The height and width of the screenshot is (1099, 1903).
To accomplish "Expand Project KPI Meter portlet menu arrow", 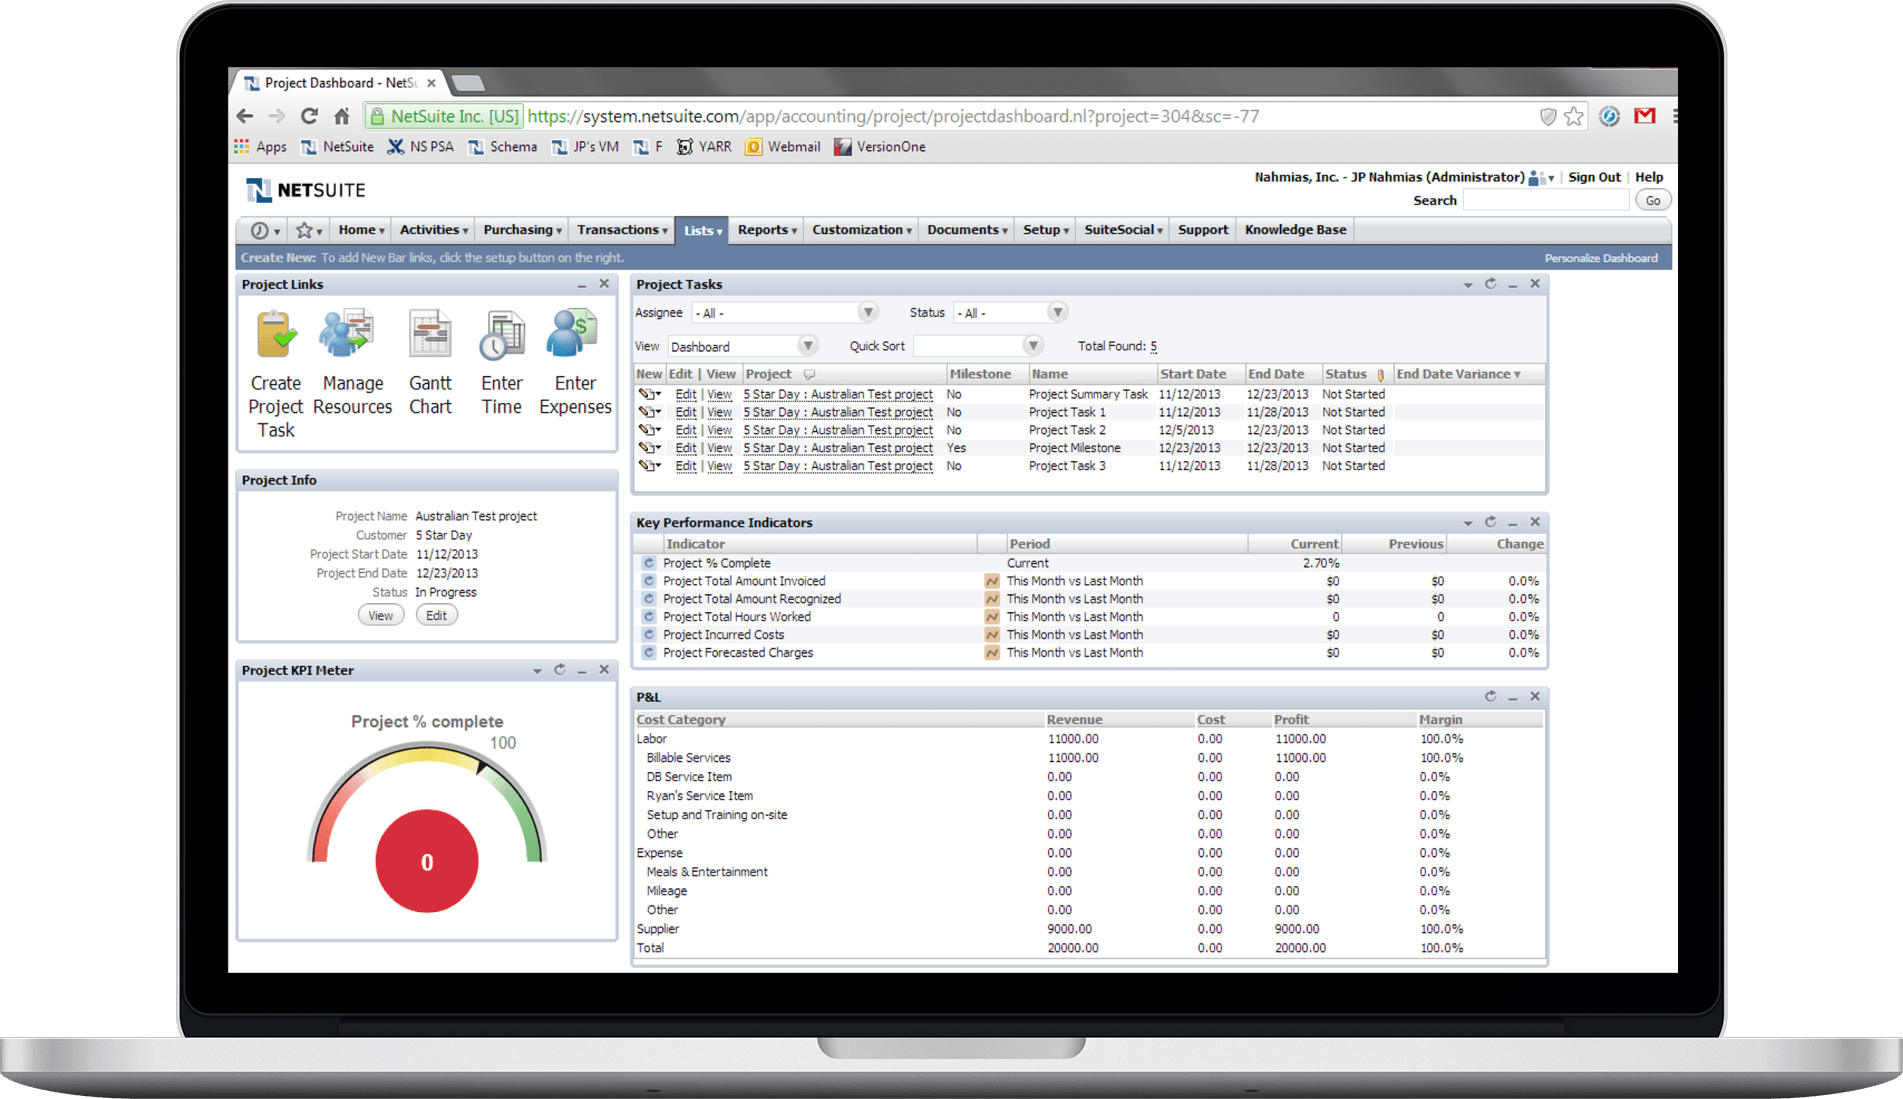I will (537, 671).
